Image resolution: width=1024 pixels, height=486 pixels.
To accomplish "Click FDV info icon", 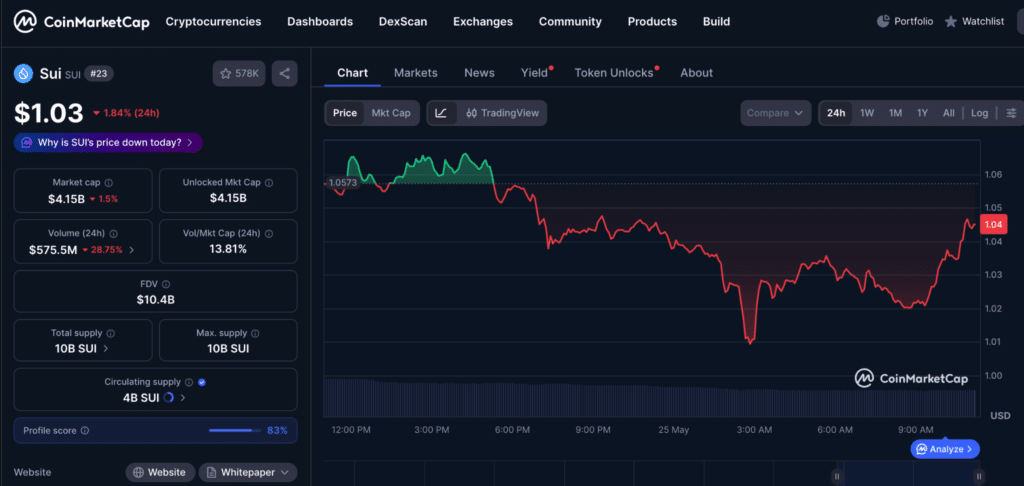I will [166, 285].
